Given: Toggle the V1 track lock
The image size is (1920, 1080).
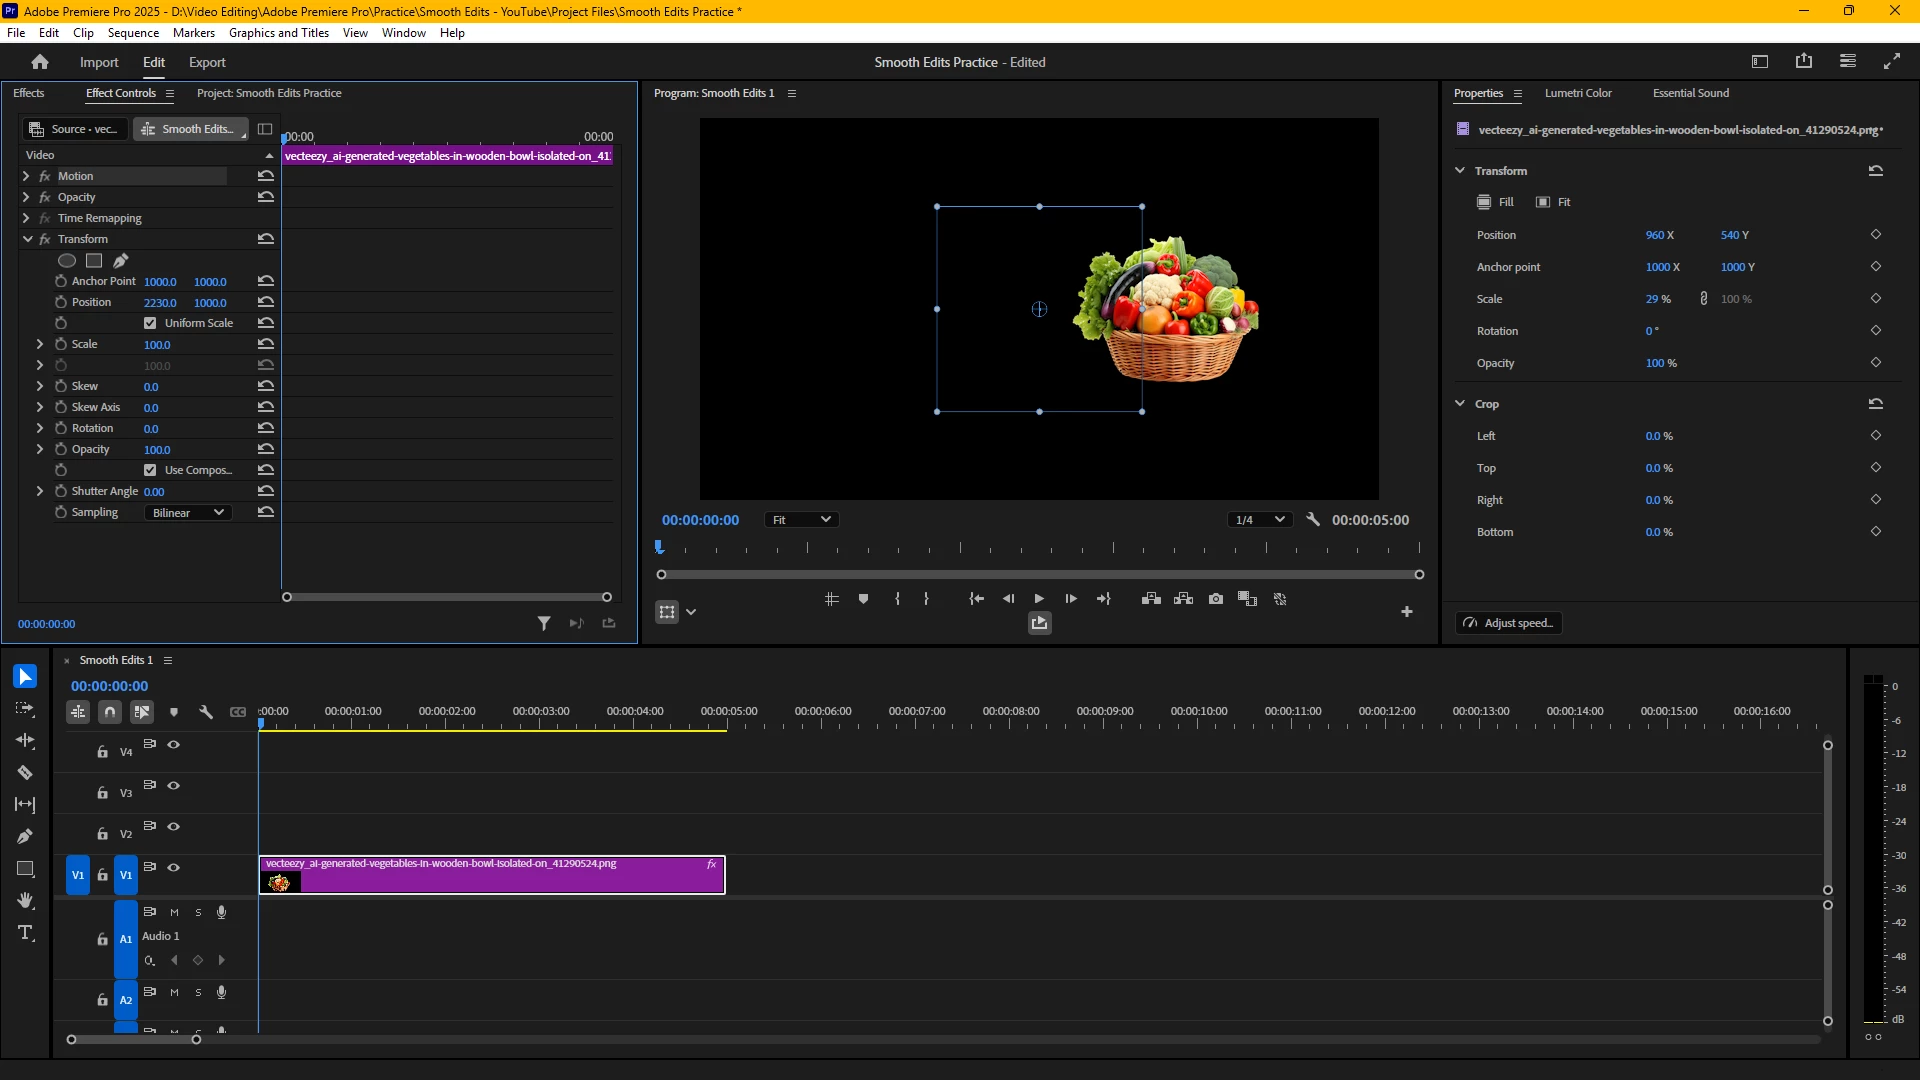Looking at the screenshot, I should pos(102,875).
